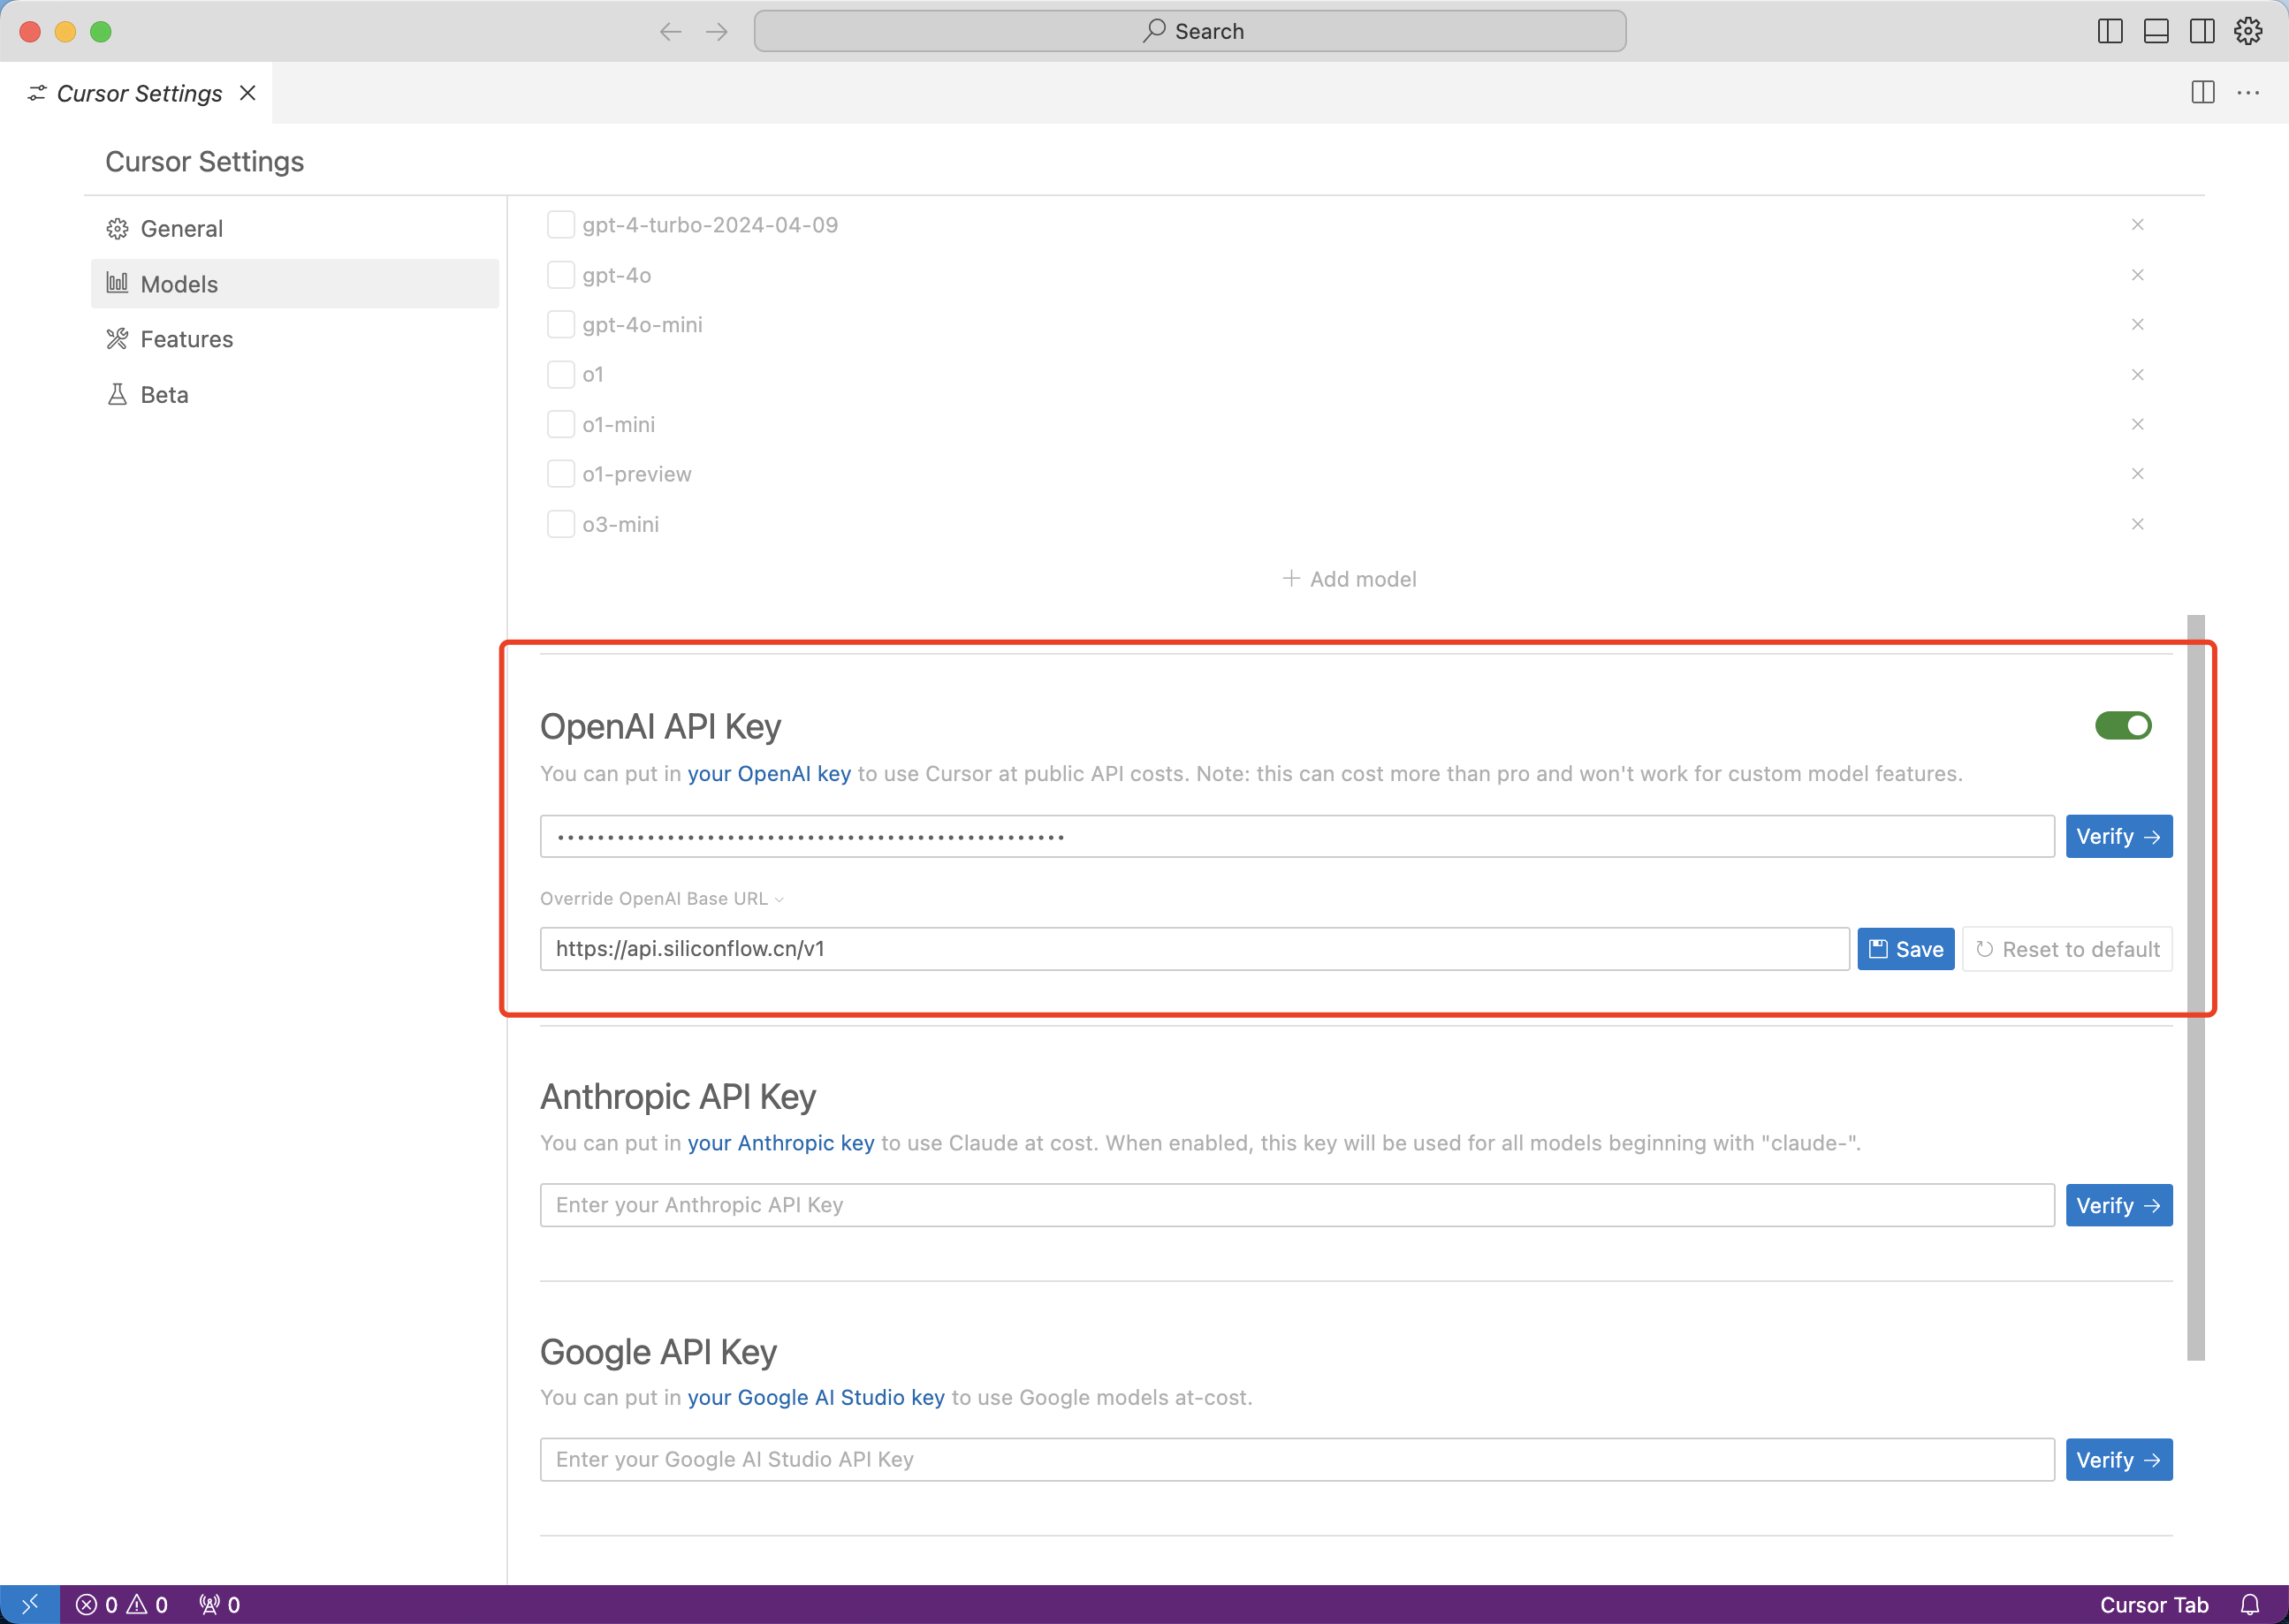This screenshot has width=2289, height=1624.
Task: Remove the o3-mini model with X
Action: tap(2137, 524)
